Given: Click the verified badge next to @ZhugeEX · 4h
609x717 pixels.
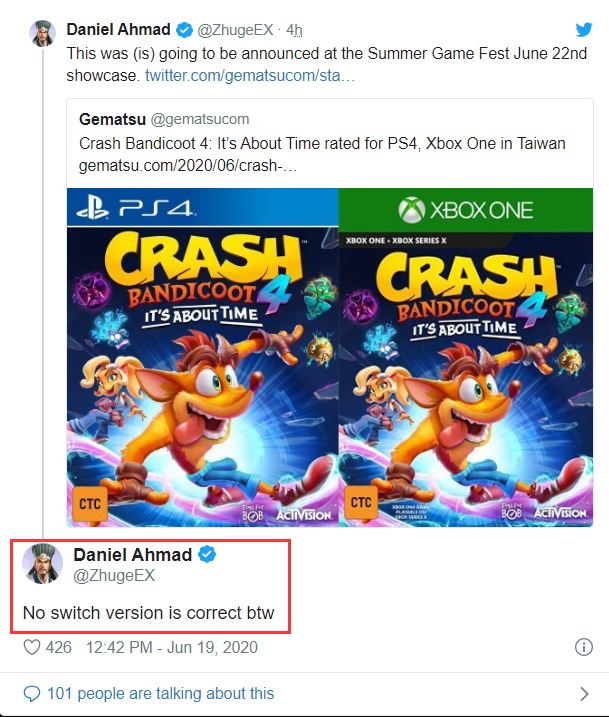Looking at the screenshot, I should (x=184, y=30).
